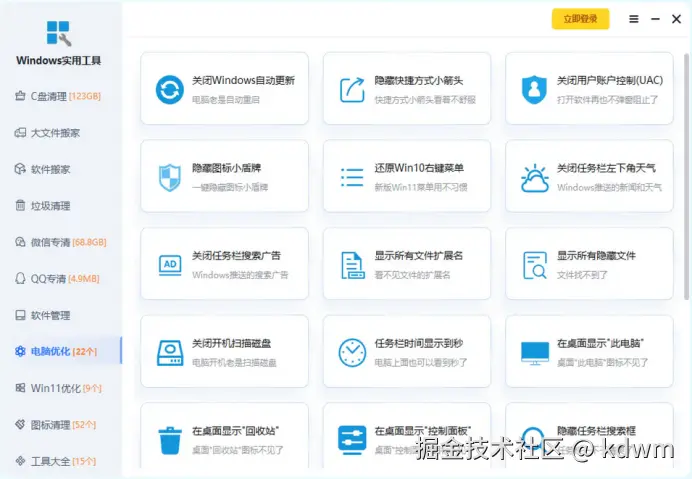Click the 工具大全 sidebar icon
The image size is (692, 479).
pos(20,461)
